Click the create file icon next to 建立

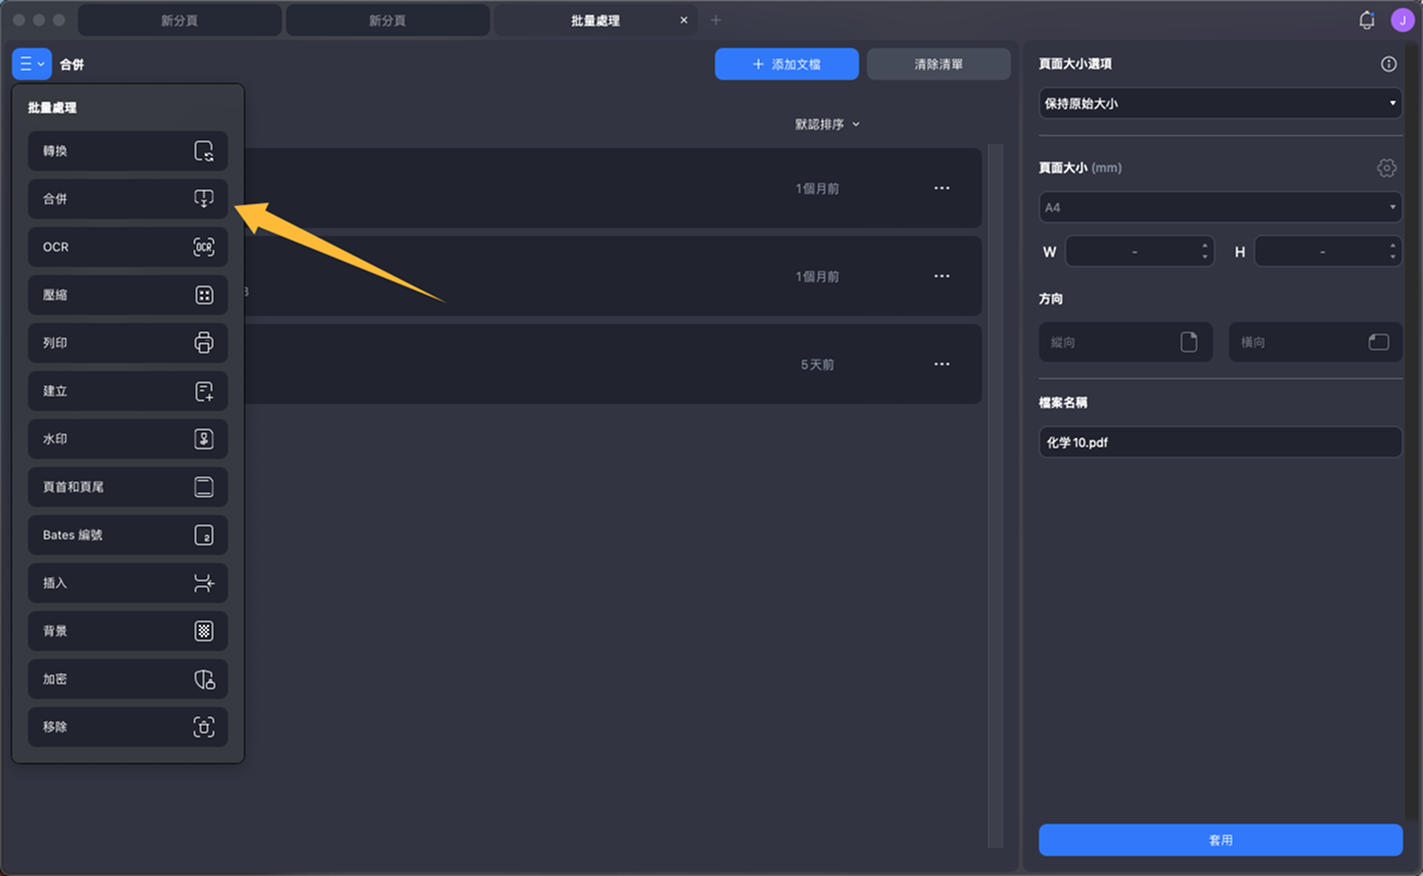click(204, 391)
